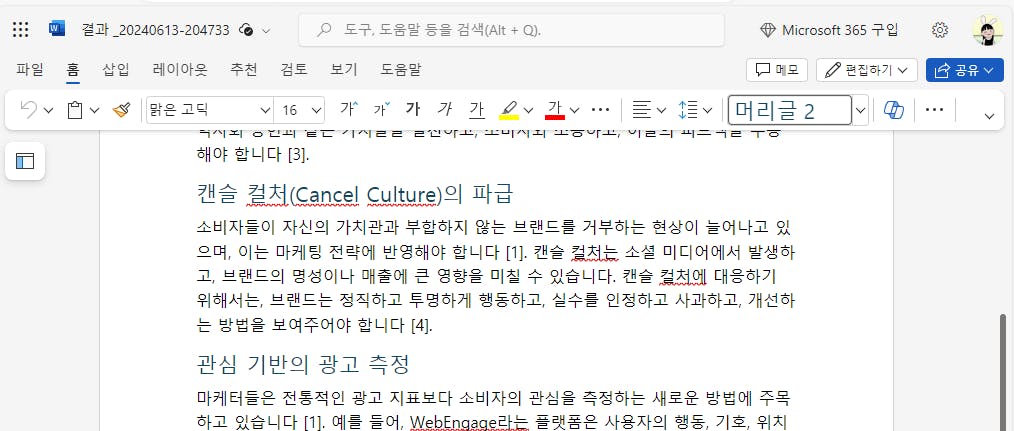Toggle underline 가 formatting
The height and width of the screenshot is (431, 1014).
(477, 110)
